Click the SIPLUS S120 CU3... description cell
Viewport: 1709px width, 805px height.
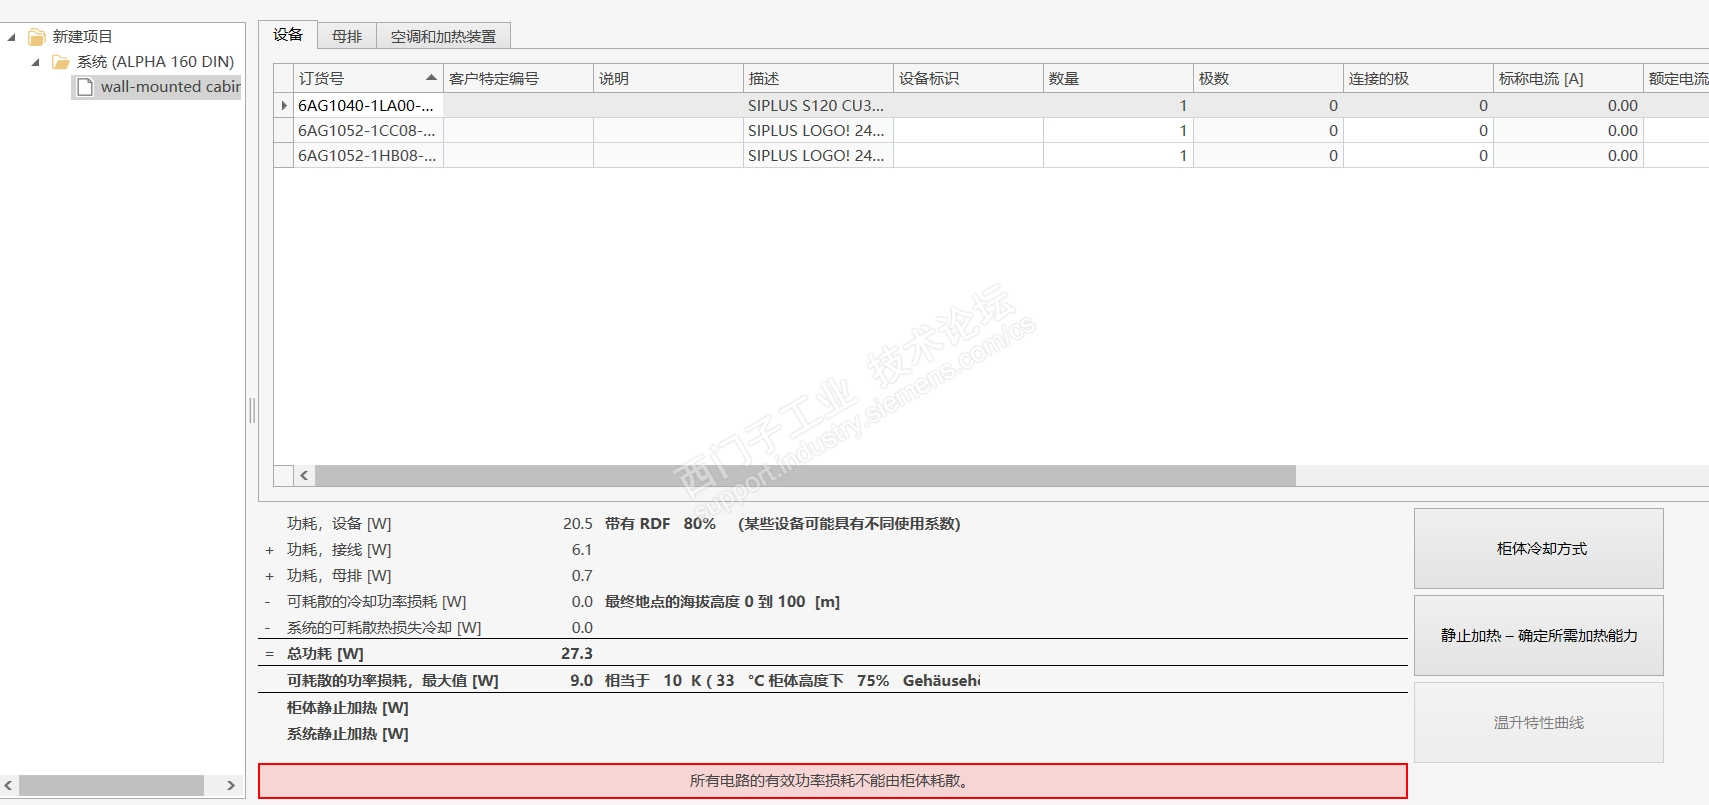[818, 105]
